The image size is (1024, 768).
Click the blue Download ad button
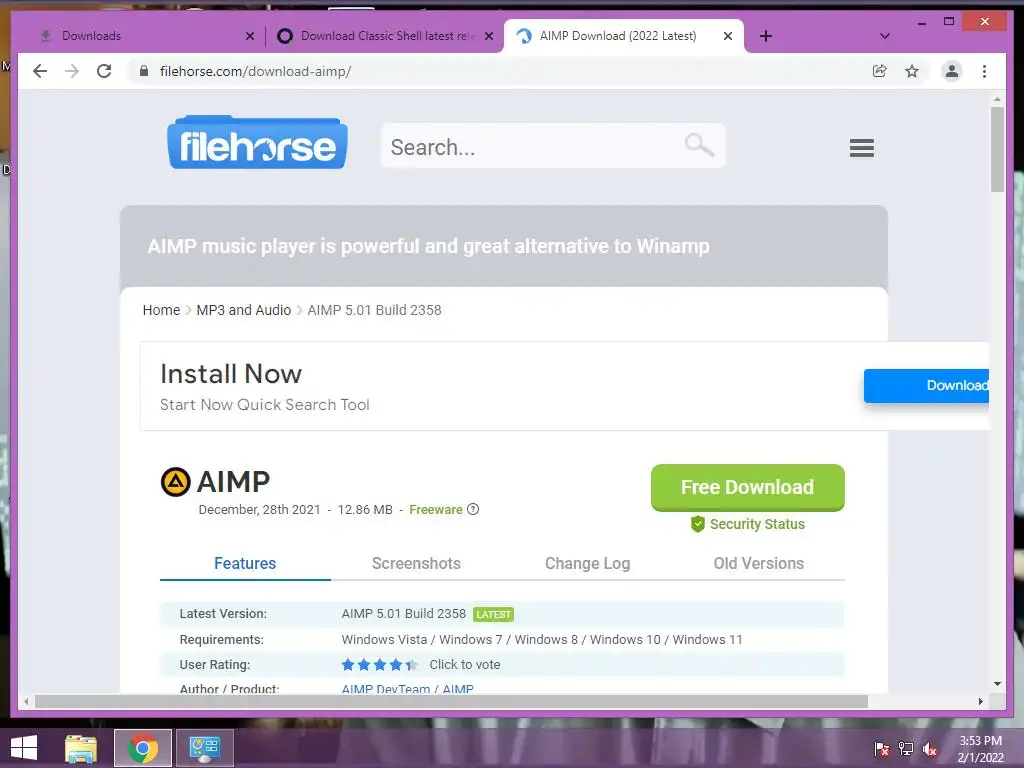926,385
